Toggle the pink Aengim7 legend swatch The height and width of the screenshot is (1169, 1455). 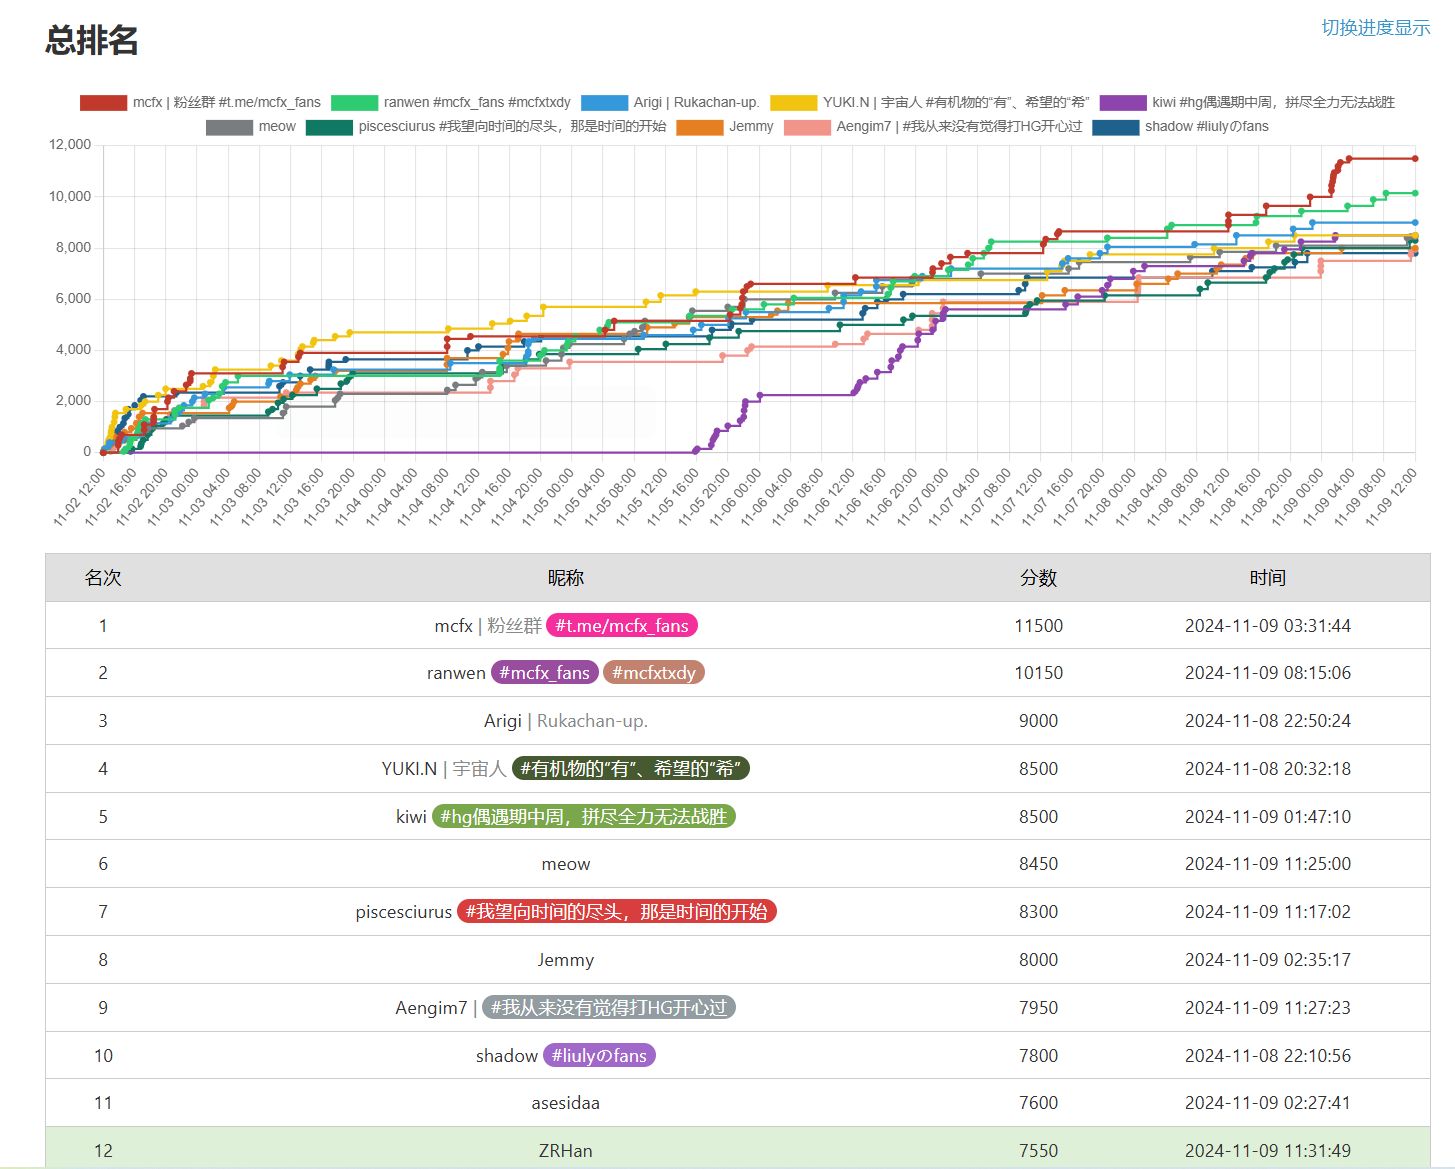808,127
